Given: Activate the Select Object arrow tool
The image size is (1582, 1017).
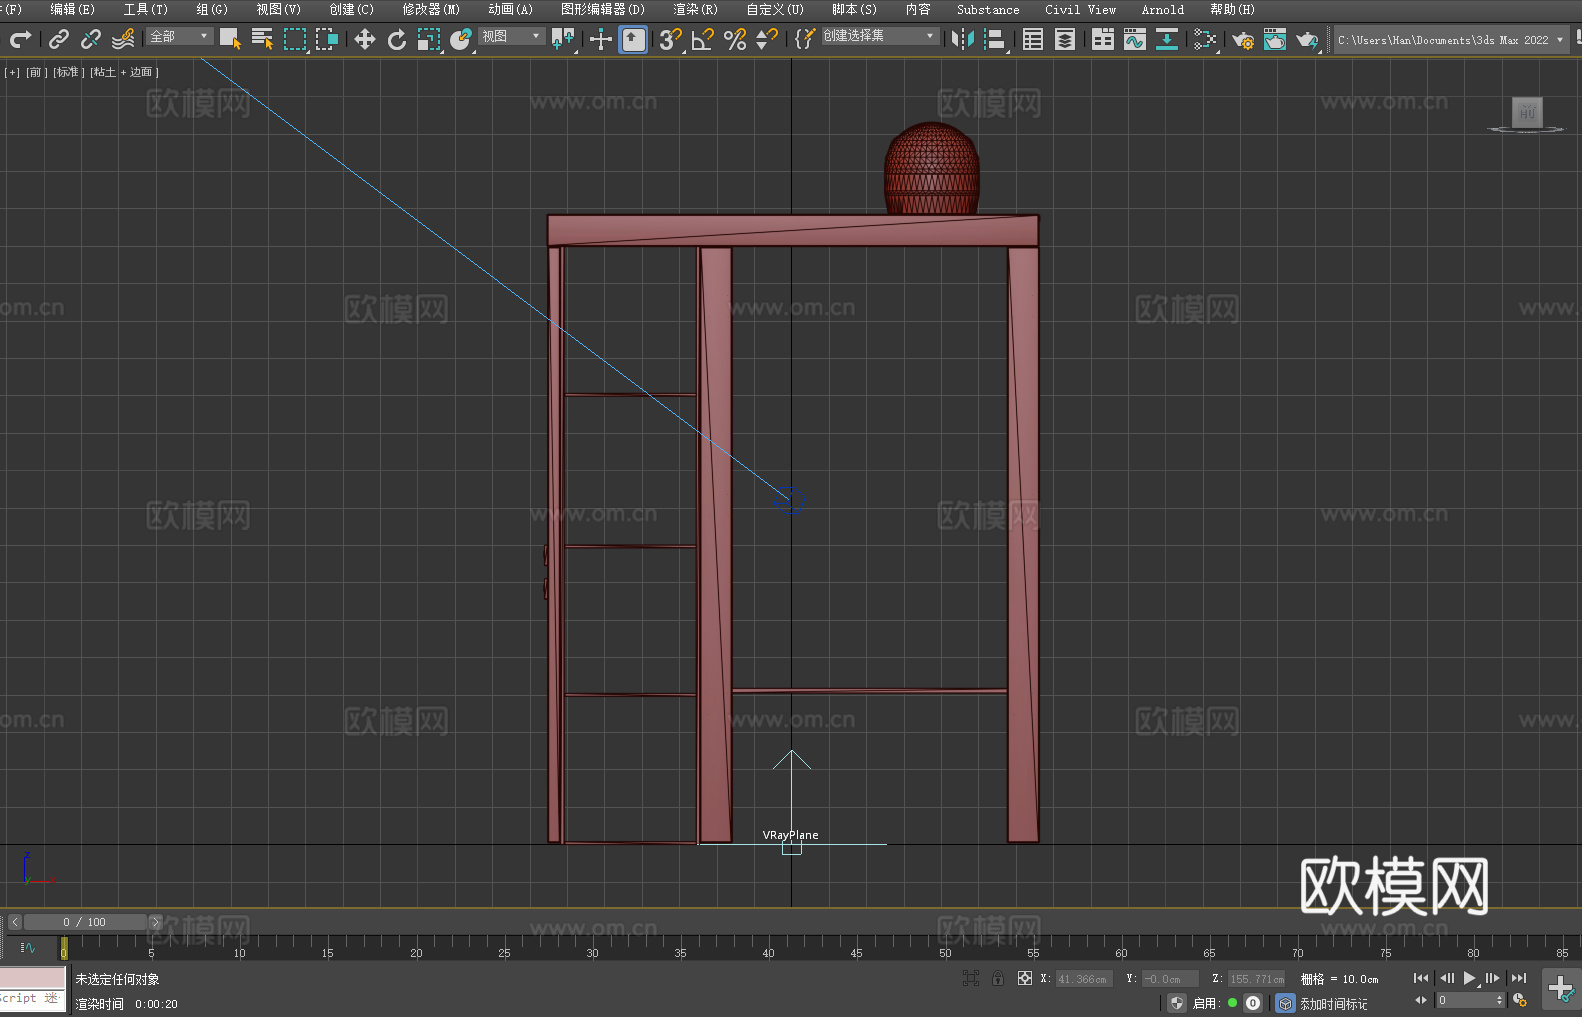Looking at the screenshot, I should 230,39.
